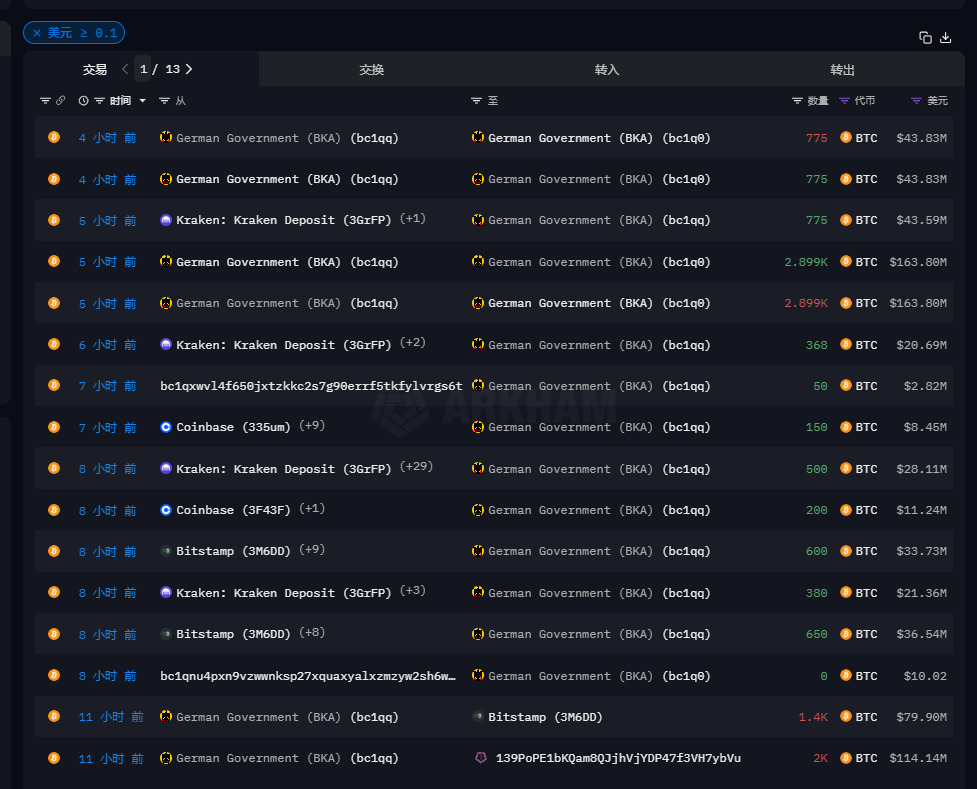Viewport: 977px width, 789px height.
Task: Switch to the 交换 tab
Action: coord(372,70)
